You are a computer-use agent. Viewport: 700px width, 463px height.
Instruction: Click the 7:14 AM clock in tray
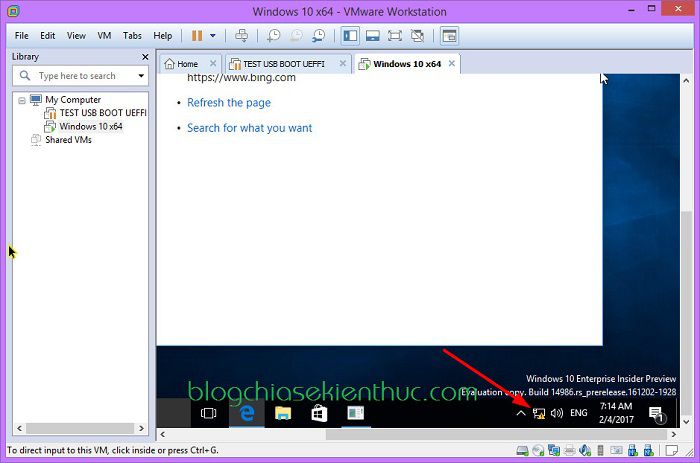616,406
